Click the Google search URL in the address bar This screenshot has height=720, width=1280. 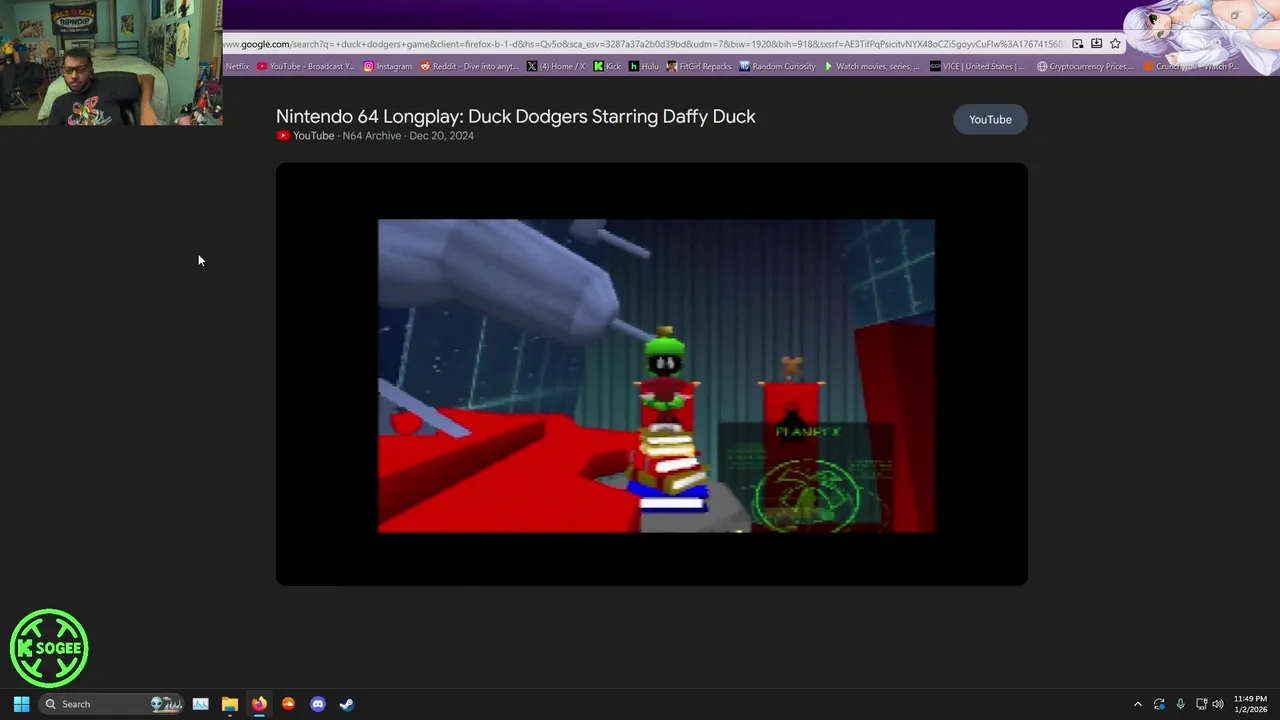pyautogui.click(x=645, y=44)
